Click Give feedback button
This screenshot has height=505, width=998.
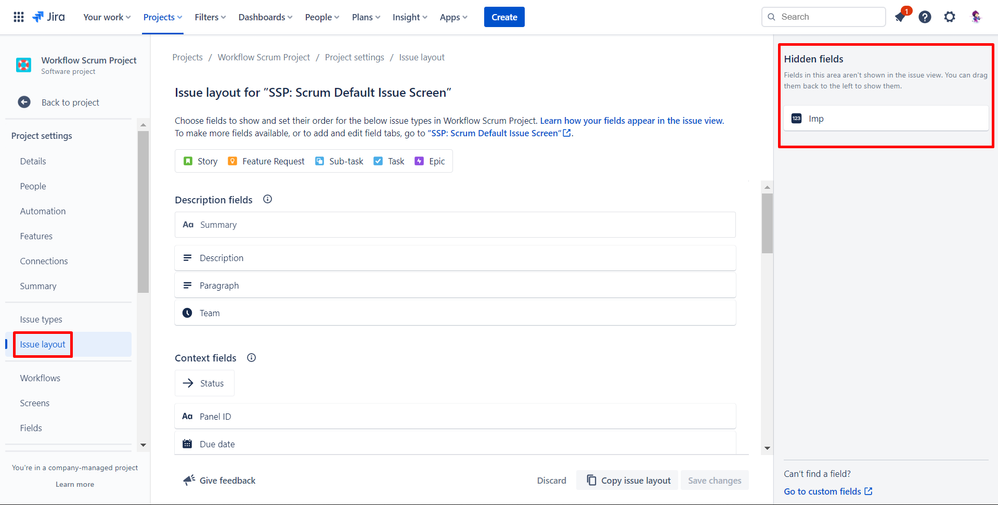(x=219, y=480)
